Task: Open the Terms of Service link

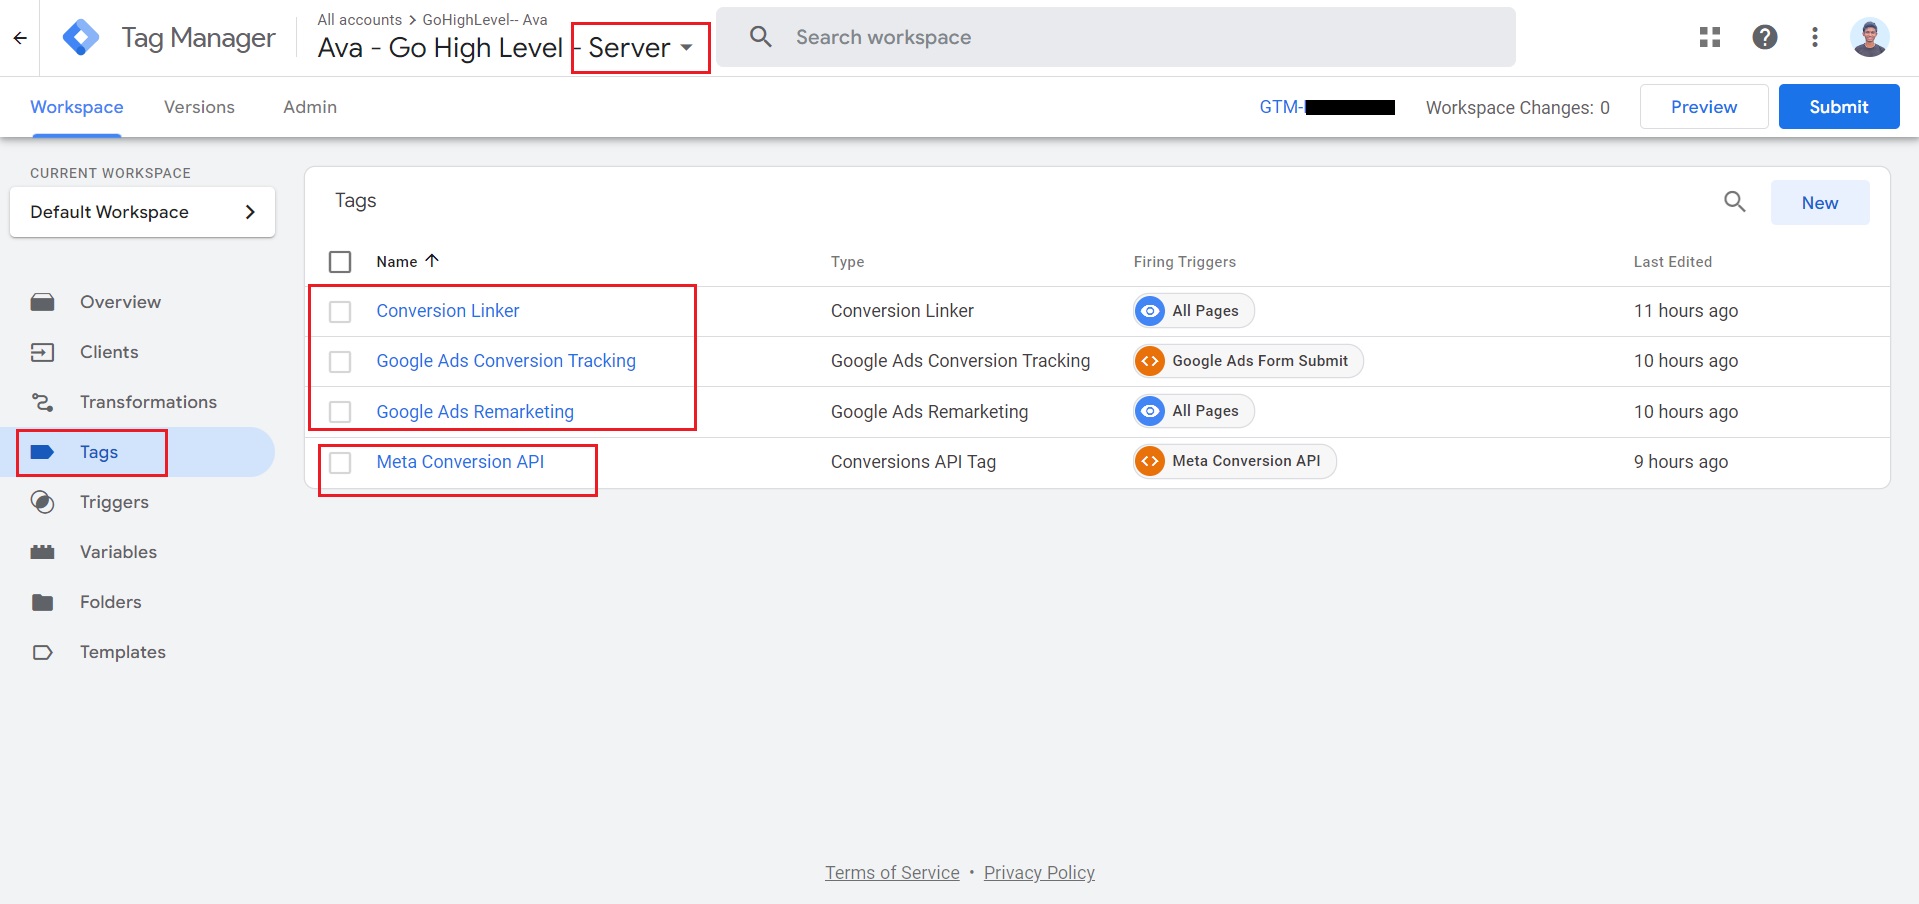Action: coord(892,873)
